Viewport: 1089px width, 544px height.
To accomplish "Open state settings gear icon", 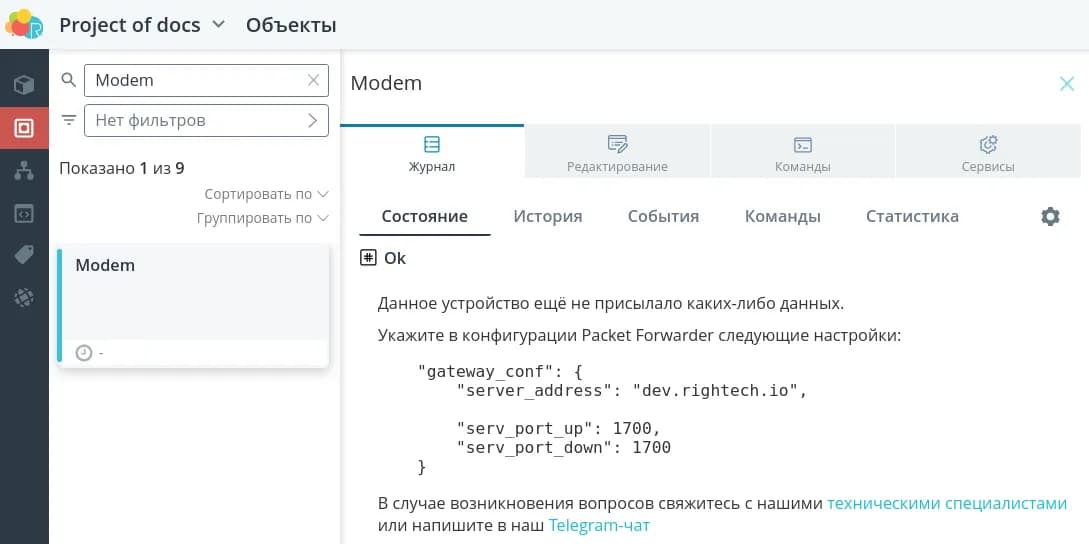I will 1050,216.
